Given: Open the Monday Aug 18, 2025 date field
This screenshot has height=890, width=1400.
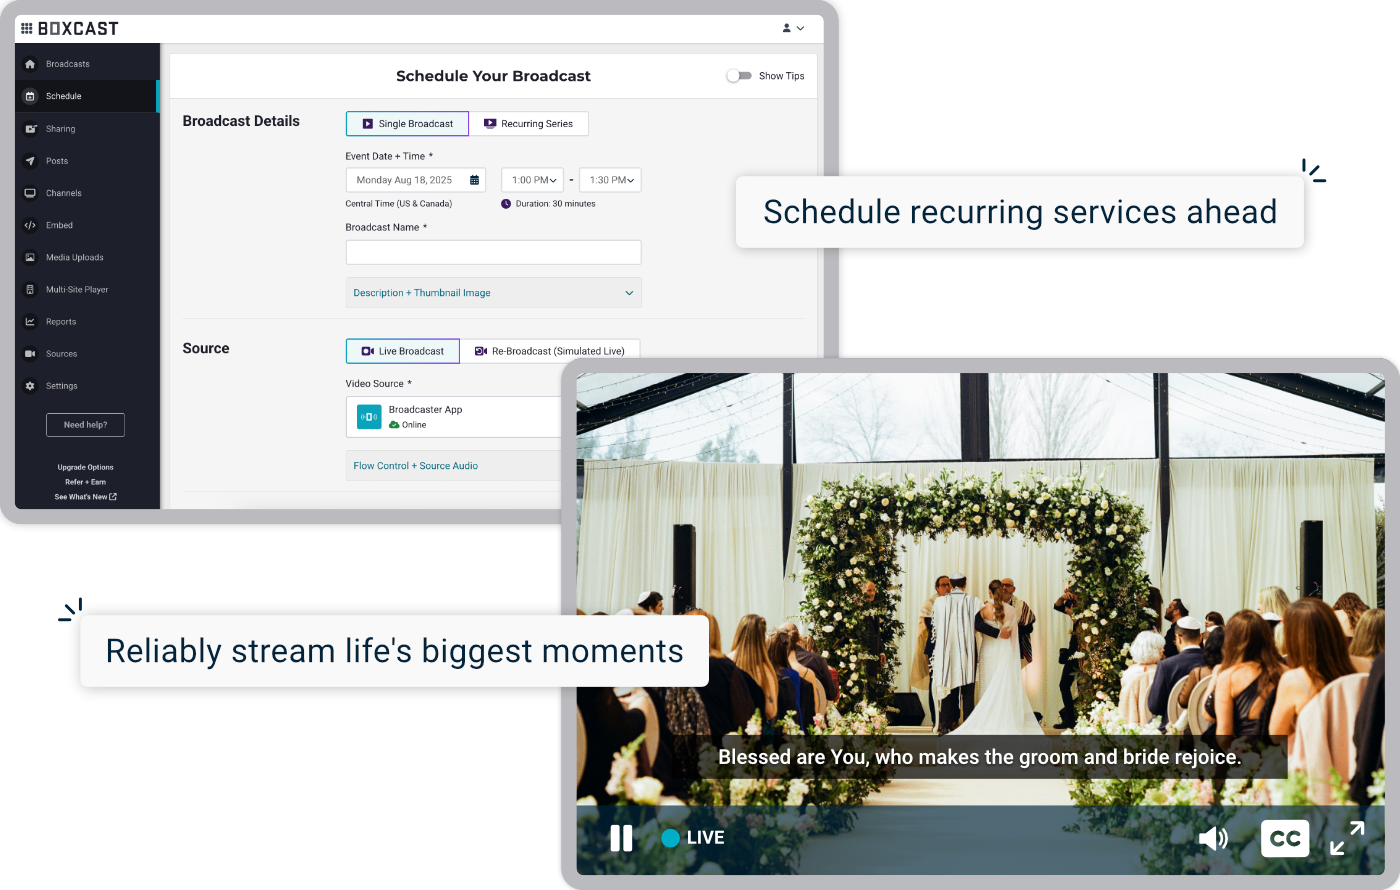Looking at the screenshot, I should pos(416,180).
